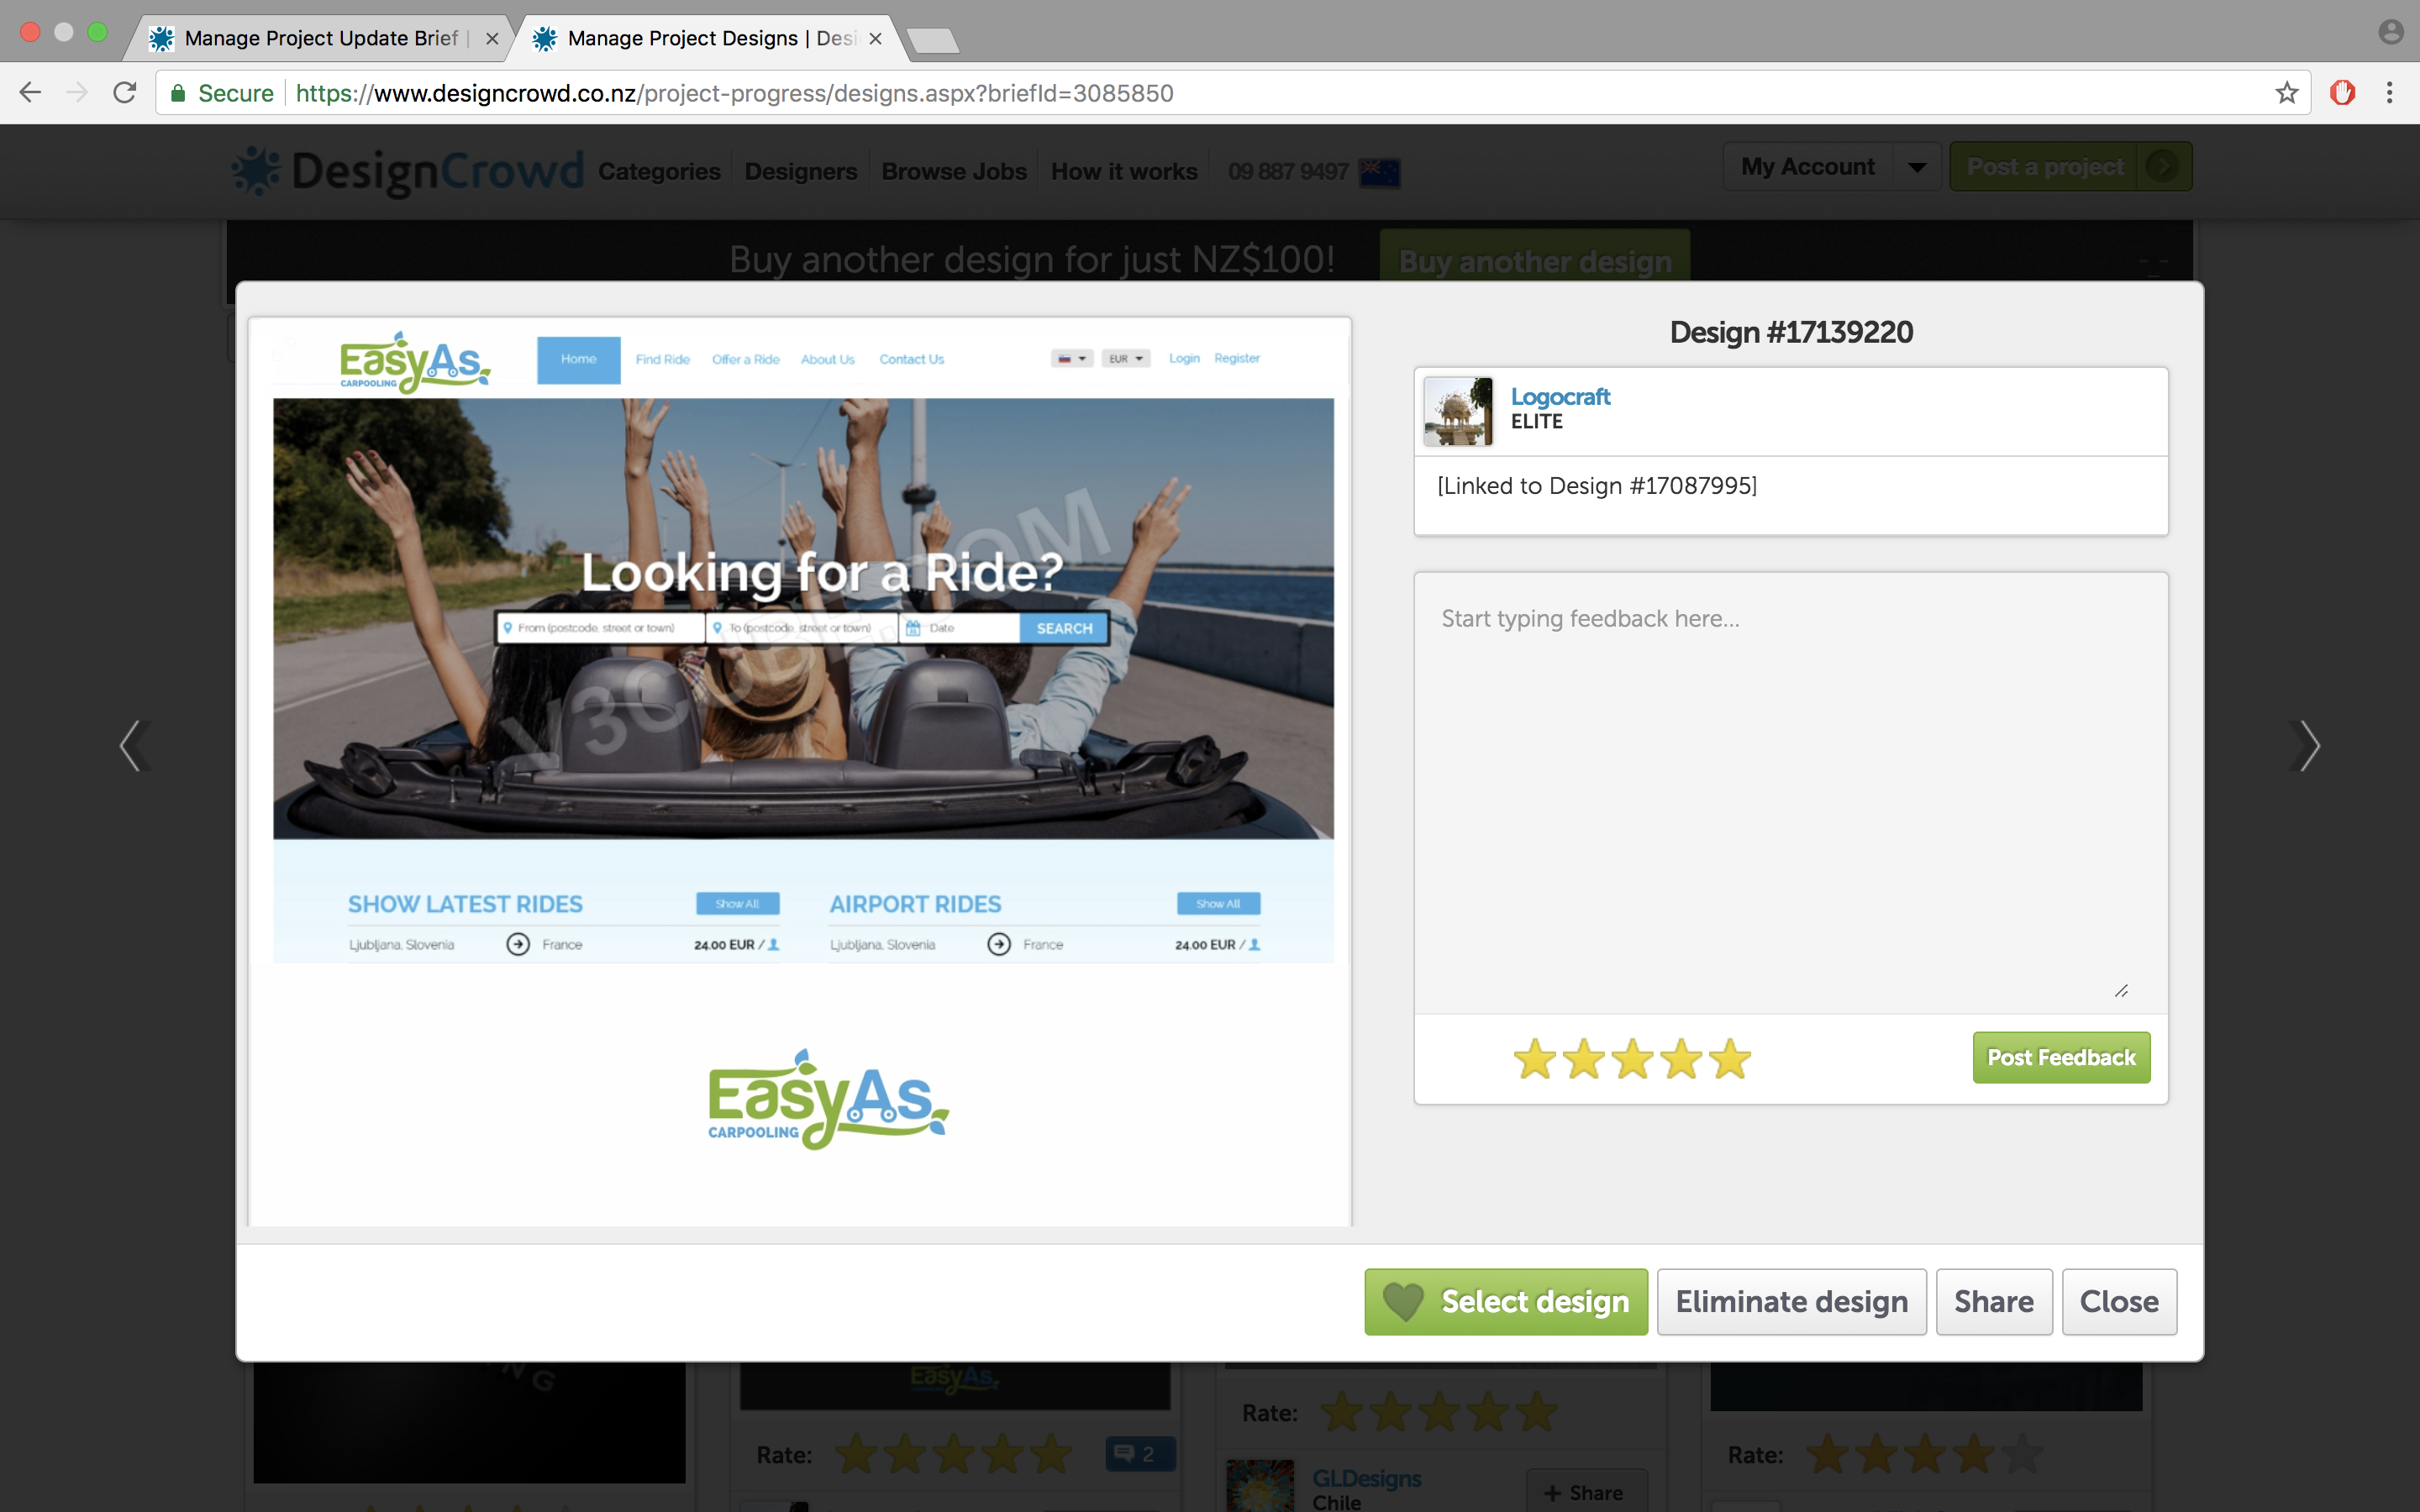The height and width of the screenshot is (1512, 2420).
Task: Click Logocraft designer avatar thumbnail
Action: pyautogui.click(x=1457, y=411)
